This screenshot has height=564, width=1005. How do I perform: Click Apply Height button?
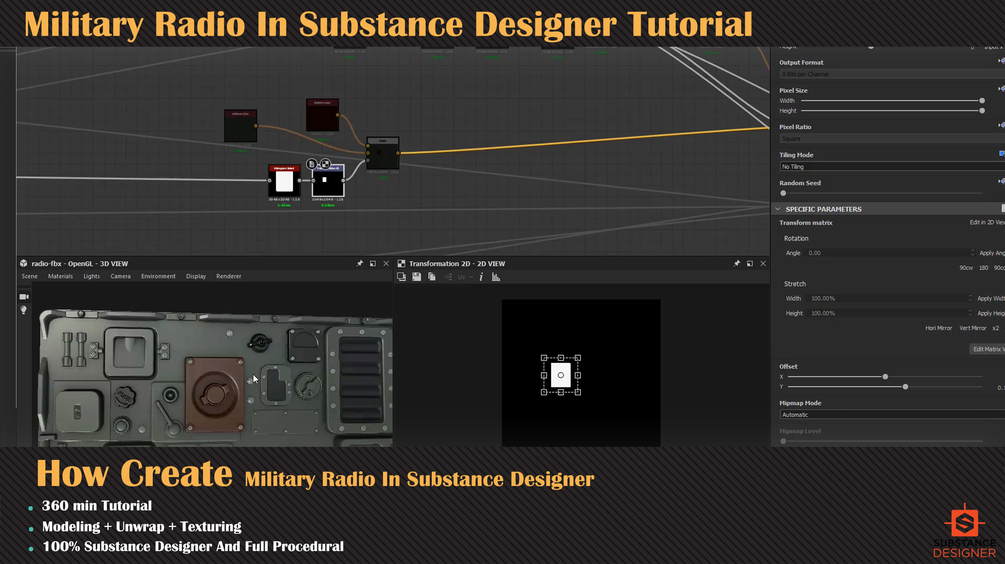click(x=991, y=313)
